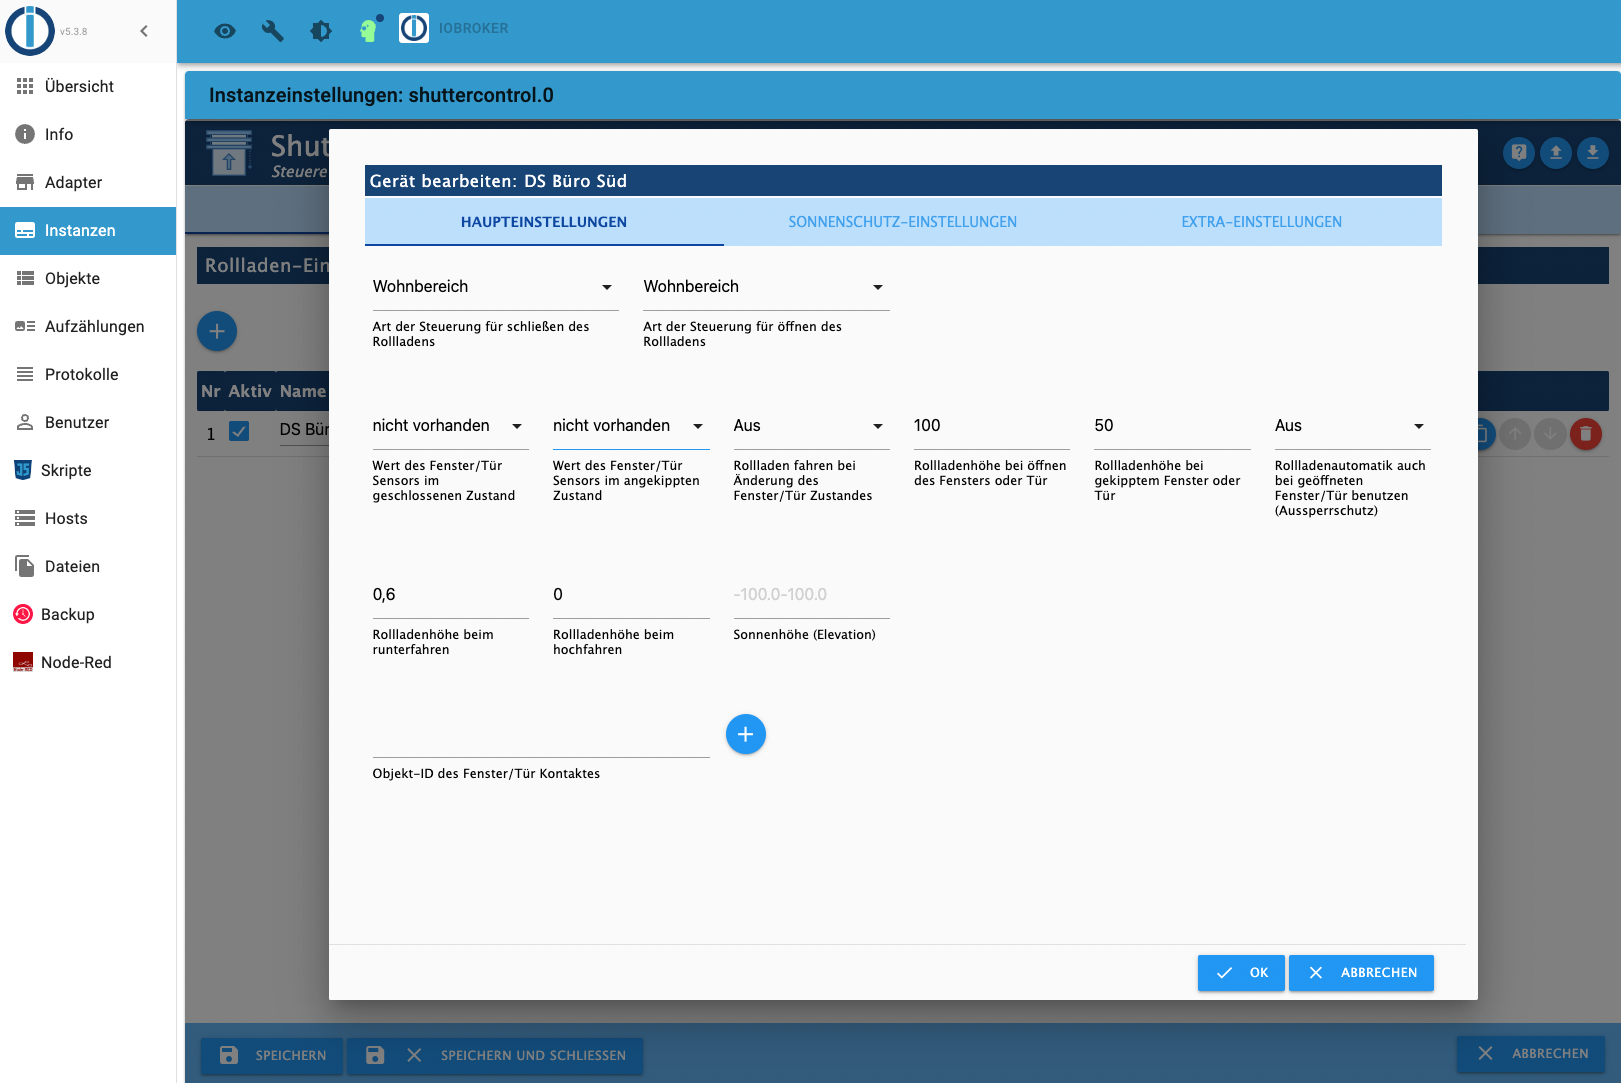Click the eye visibility icon in top bar
Screen dimensions: 1621x1083
[x=225, y=31]
